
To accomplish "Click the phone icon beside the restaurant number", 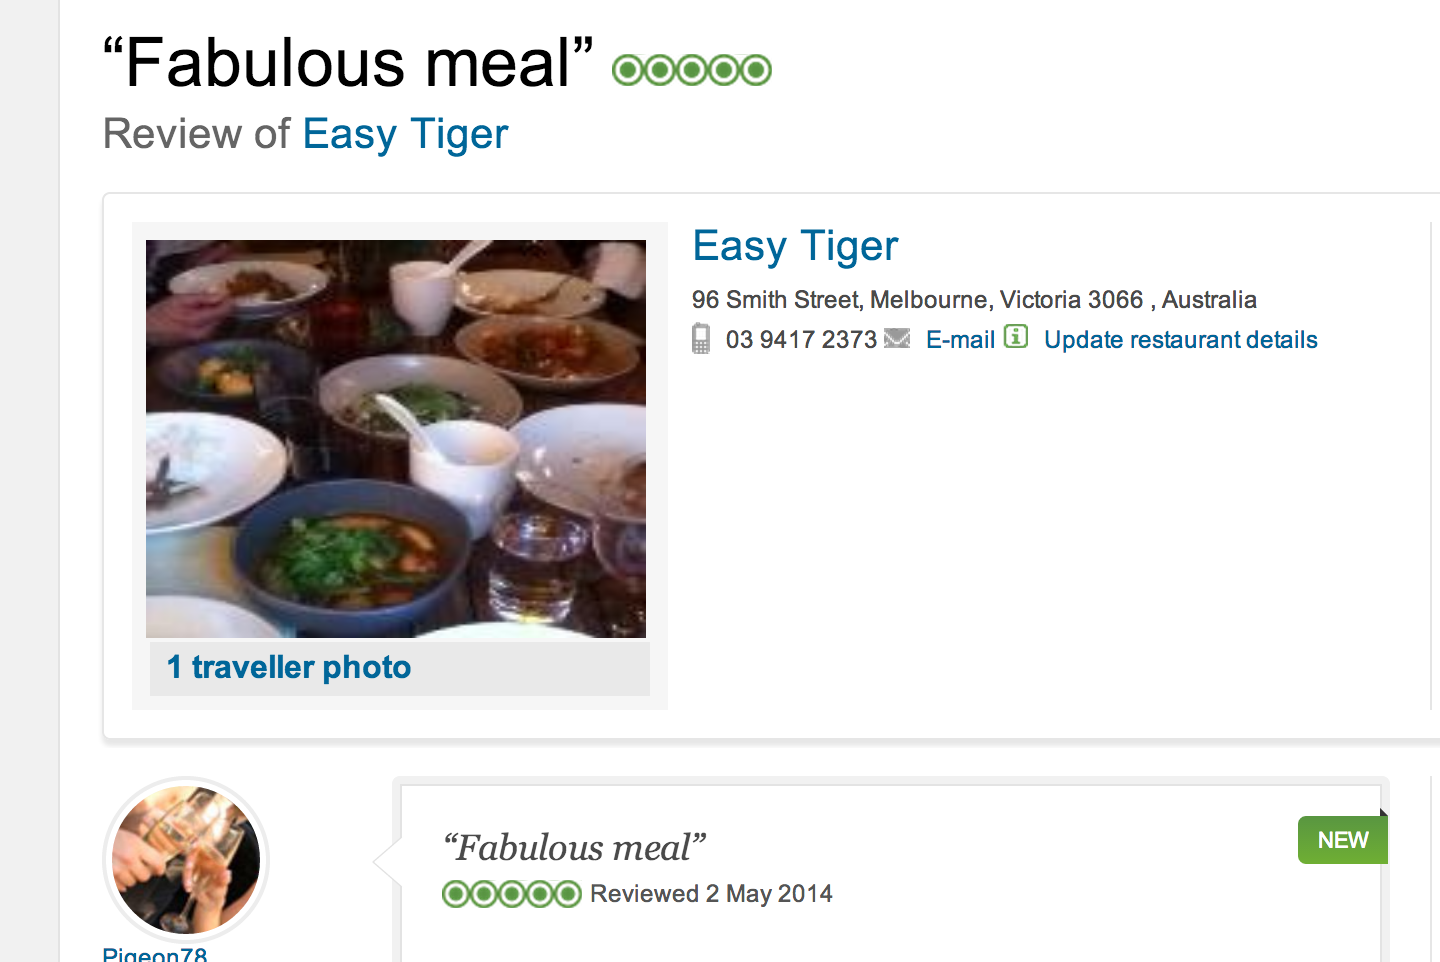I will (701, 339).
